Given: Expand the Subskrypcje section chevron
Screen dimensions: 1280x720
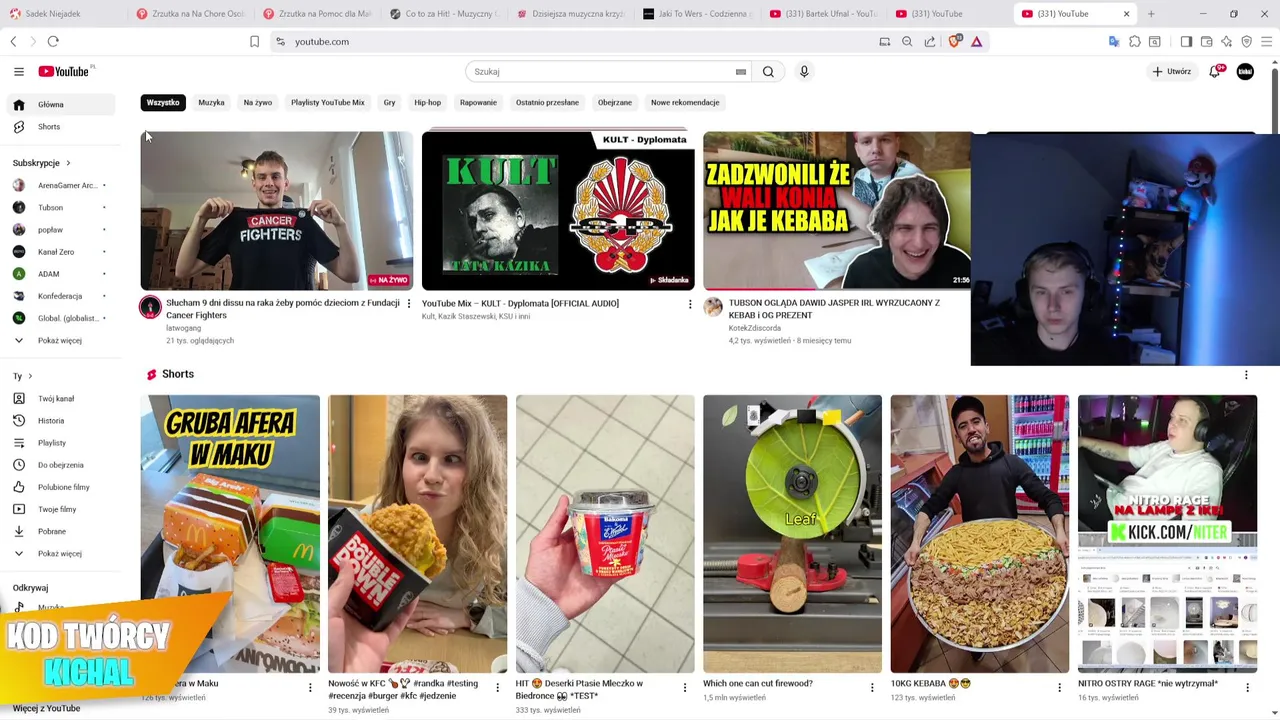Looking at the screenshot, I should (68, 163).
